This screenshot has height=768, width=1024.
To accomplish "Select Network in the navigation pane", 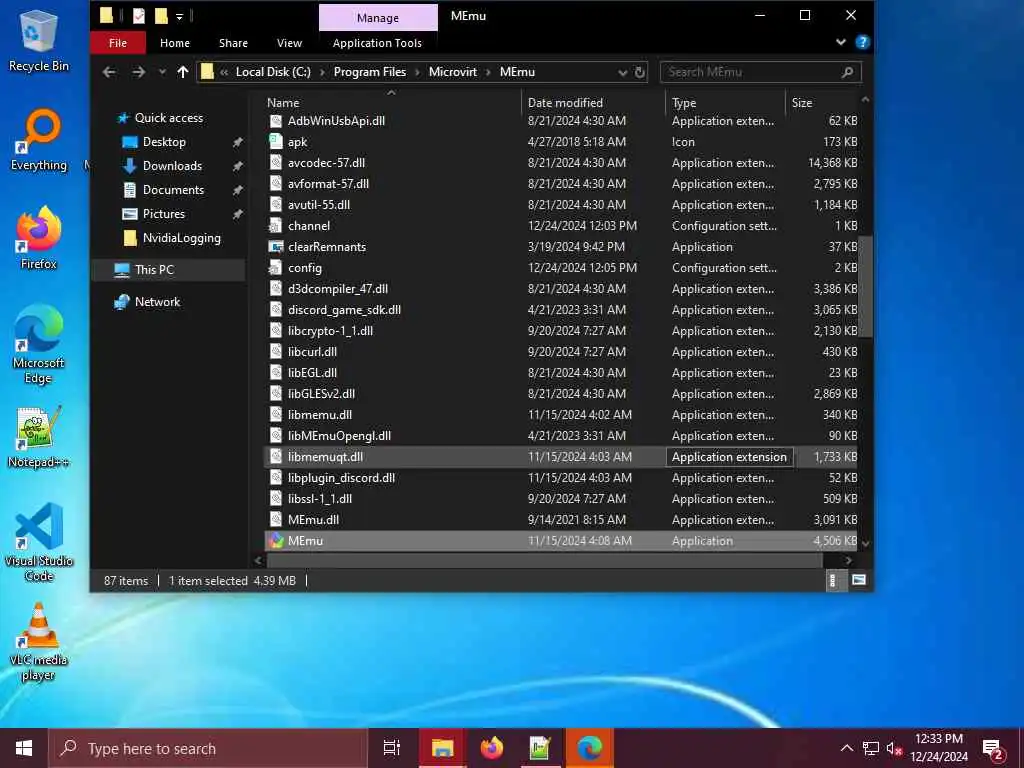I will (x=157, y=302).
